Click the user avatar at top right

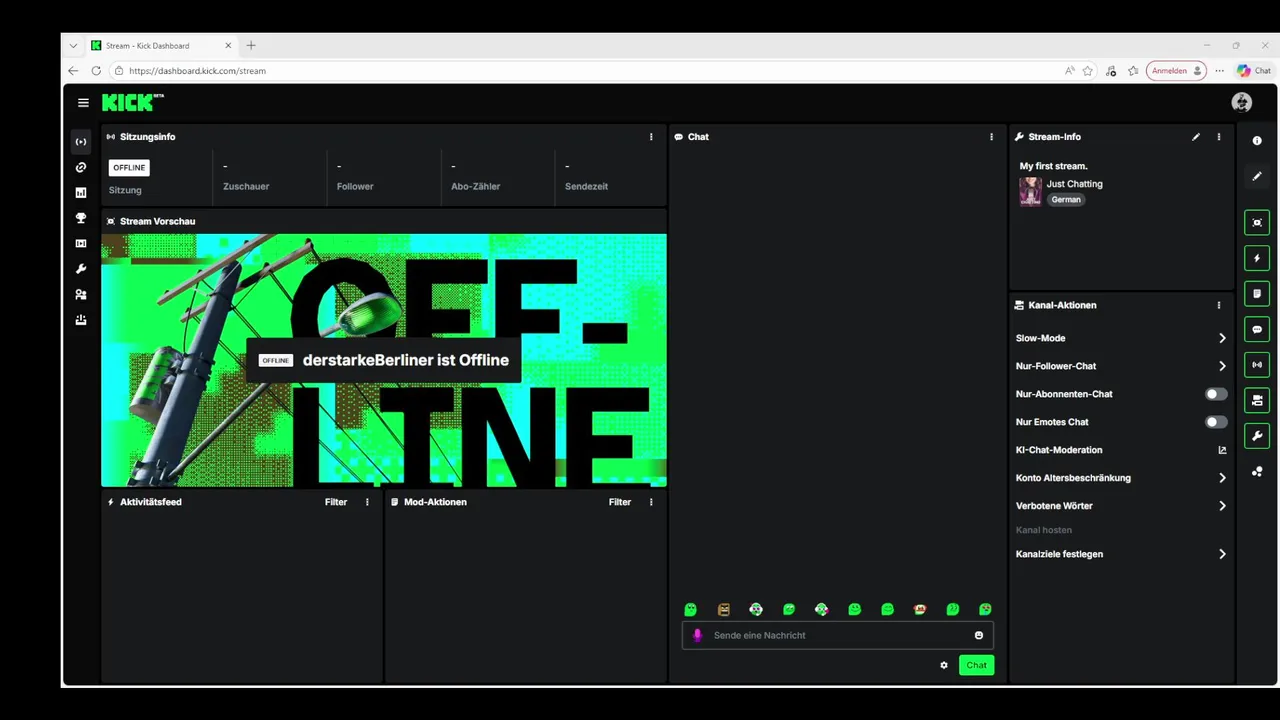coord(1242,102)
